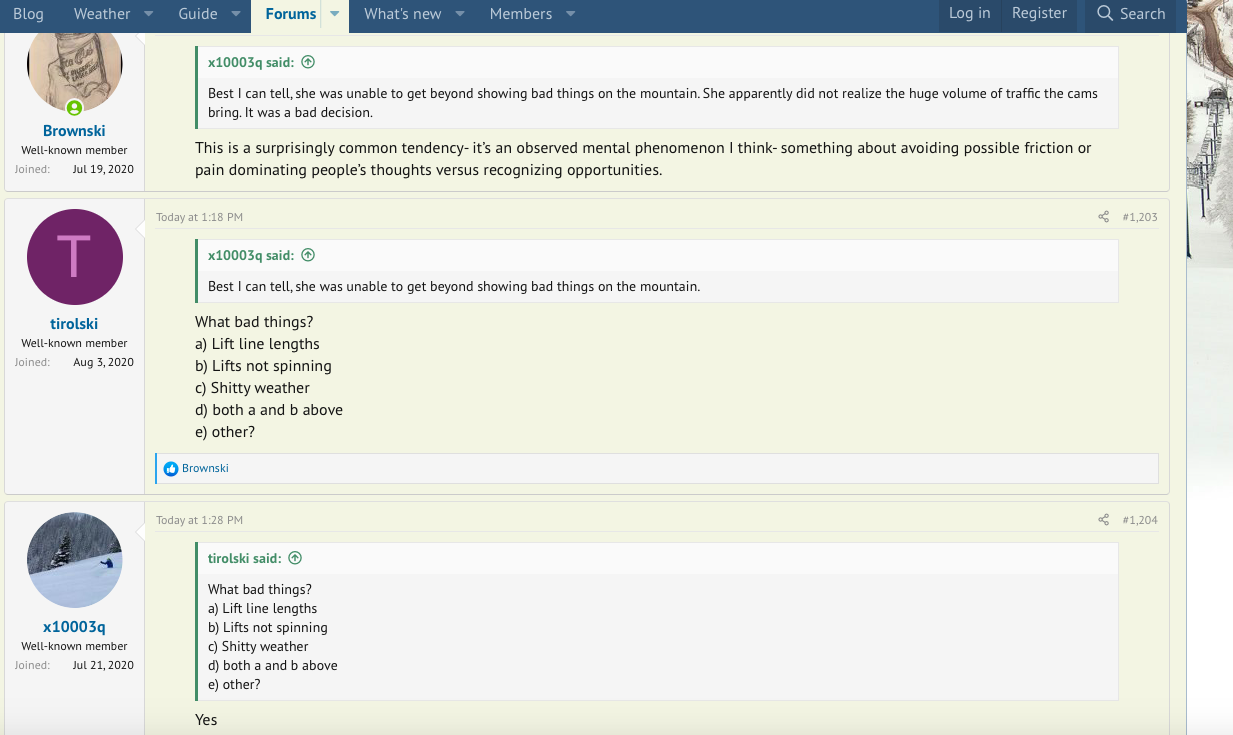
Task: Open x10003q's skiing avatar thumbnail
Action: point(75,560)
